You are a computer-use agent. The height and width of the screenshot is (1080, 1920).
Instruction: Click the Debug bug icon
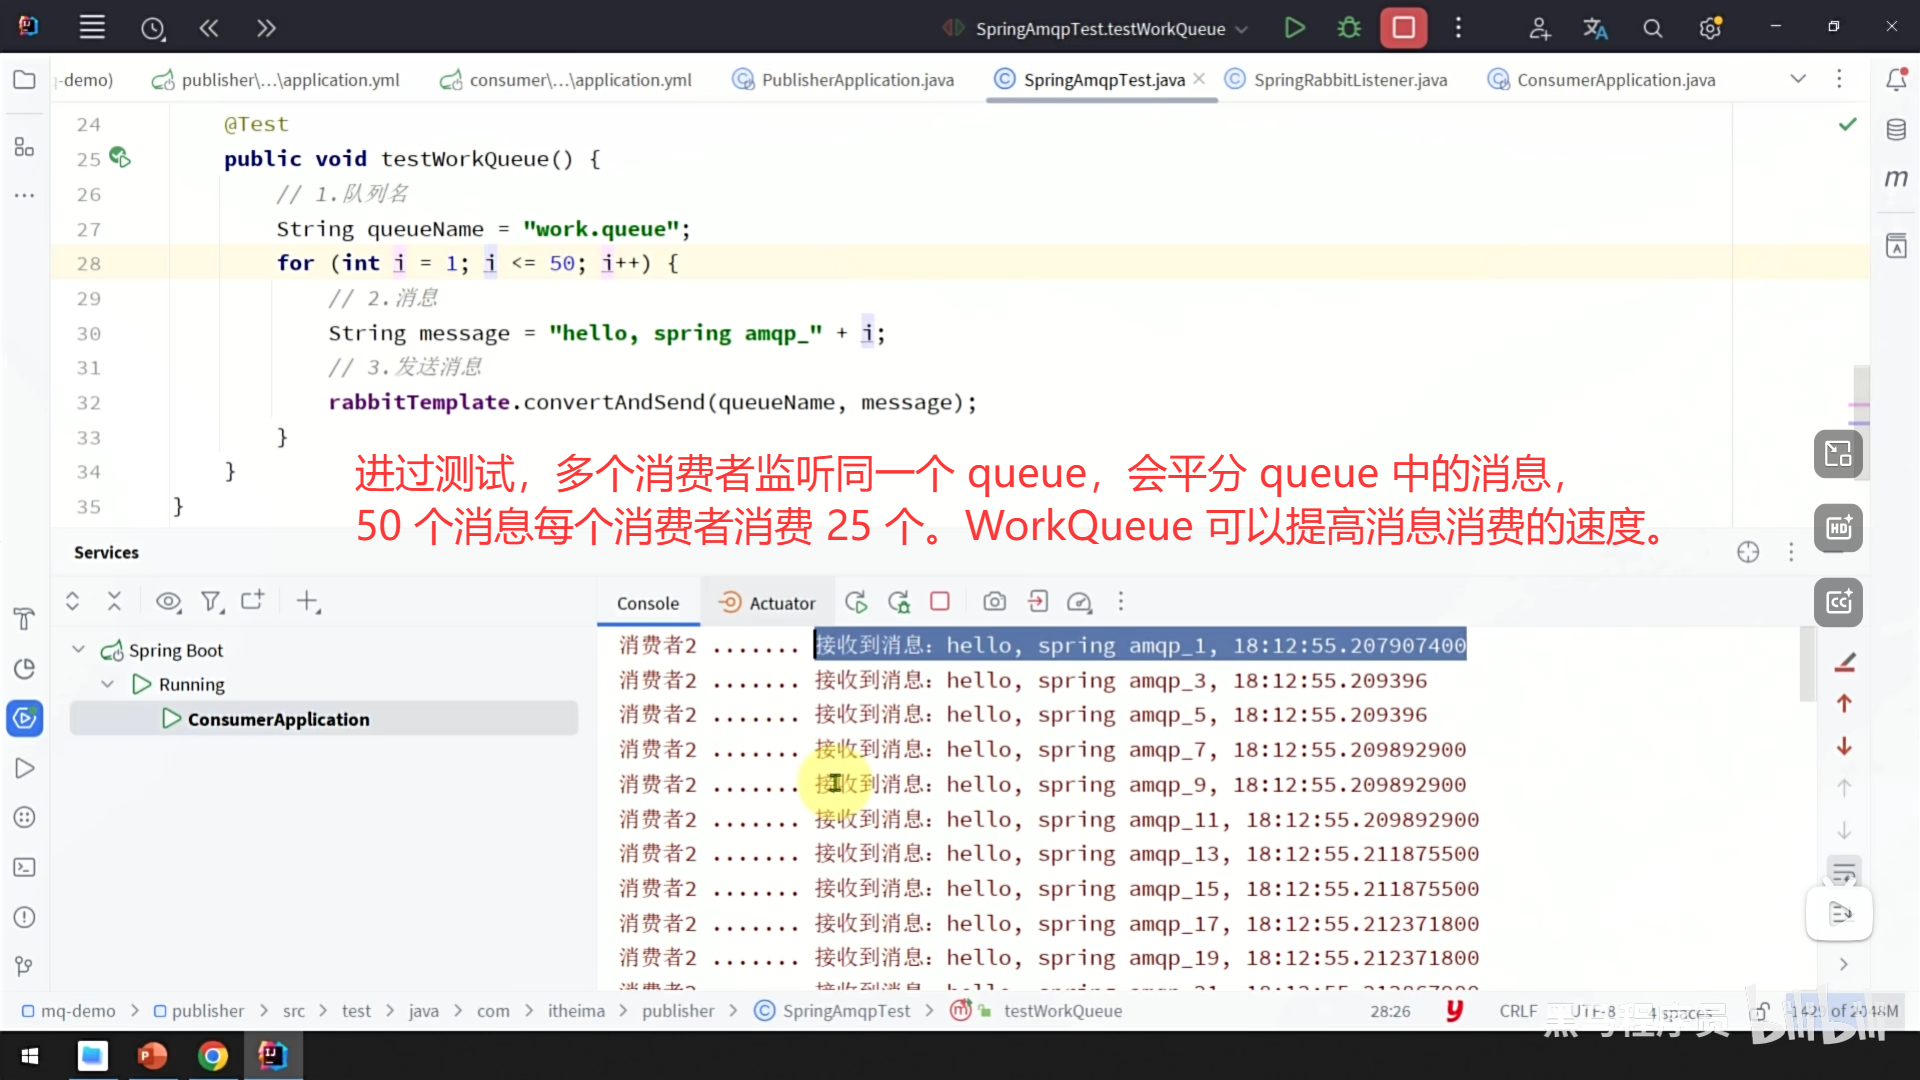(x=1349, y=28)
